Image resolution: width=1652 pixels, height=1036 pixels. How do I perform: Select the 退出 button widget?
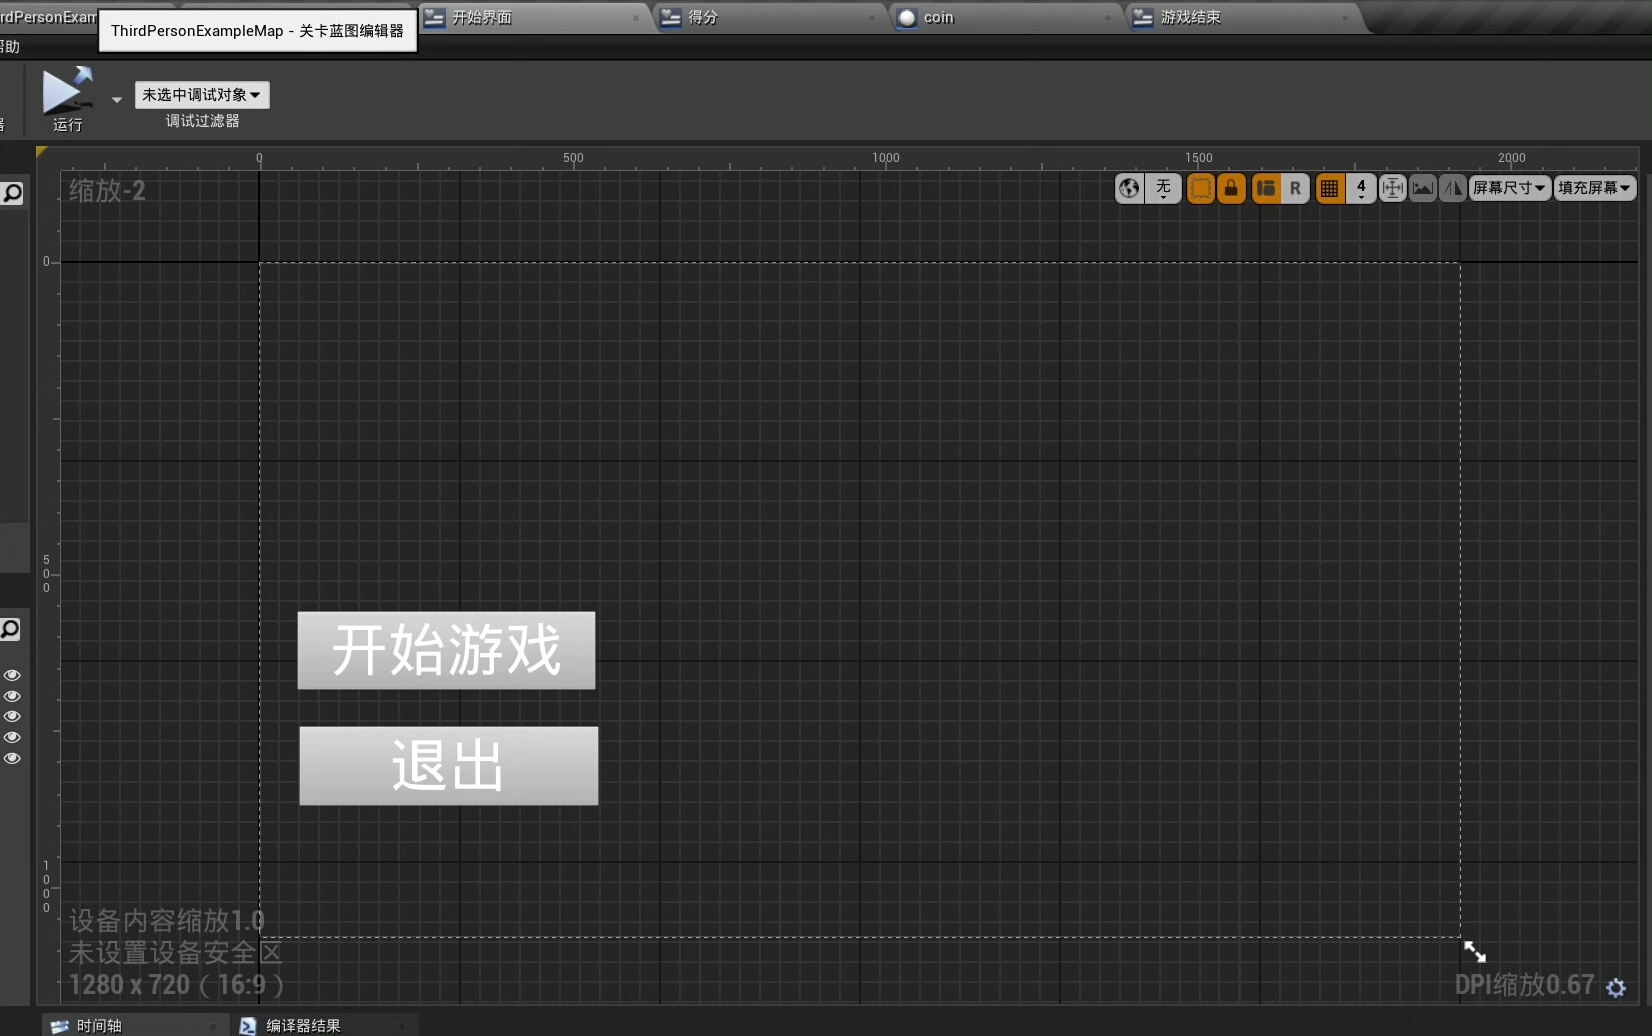pyautogui.click(x=448, y=765)
